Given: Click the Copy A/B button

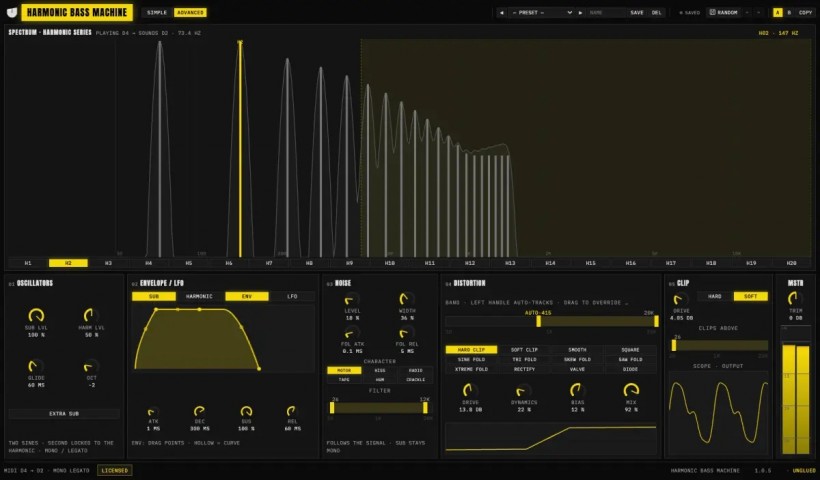Looking at the screenshot, I should point(805,12).
